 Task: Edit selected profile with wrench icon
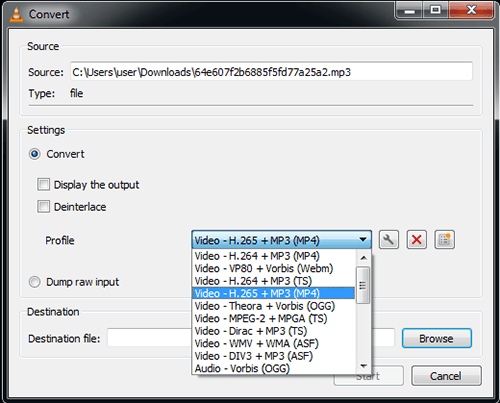(389, 240)
